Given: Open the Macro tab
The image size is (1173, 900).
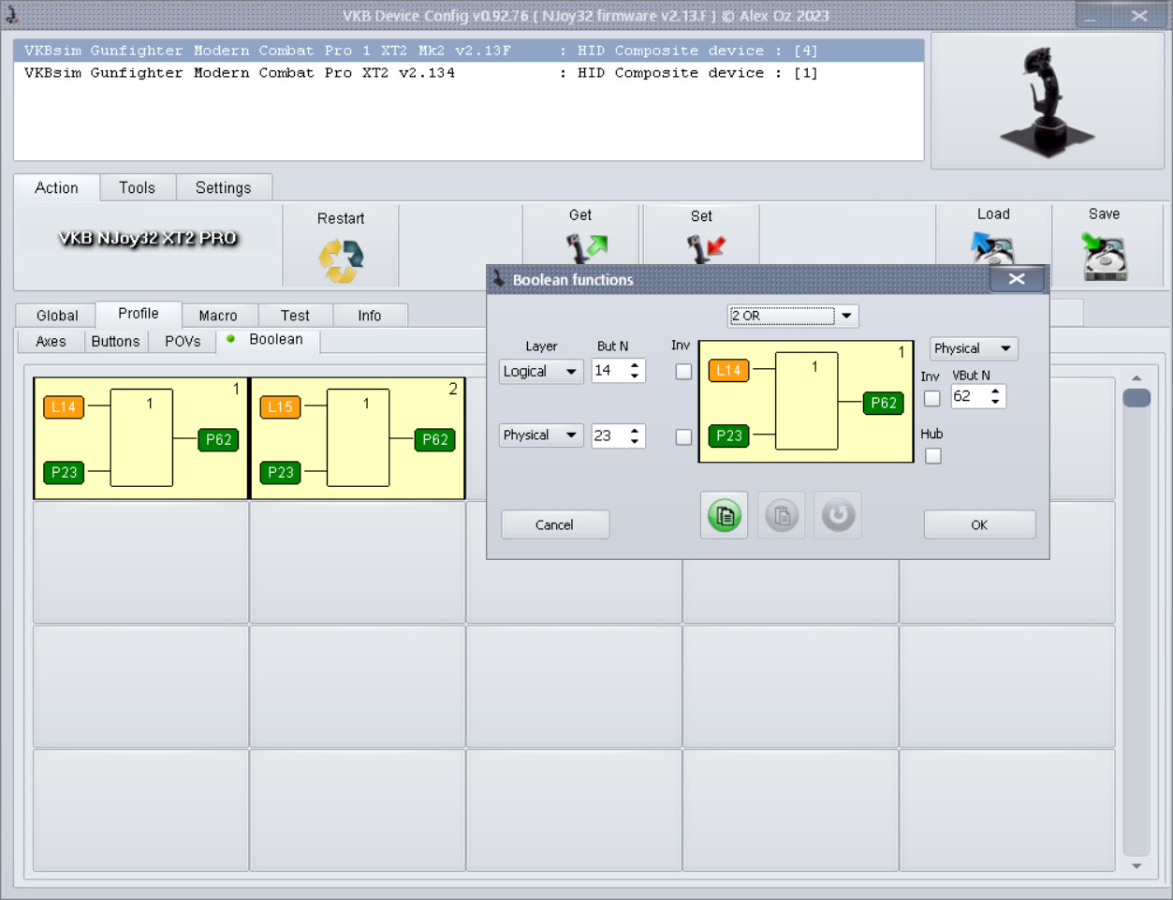Looking at the screenshot, I should click(x=218, y=316).
